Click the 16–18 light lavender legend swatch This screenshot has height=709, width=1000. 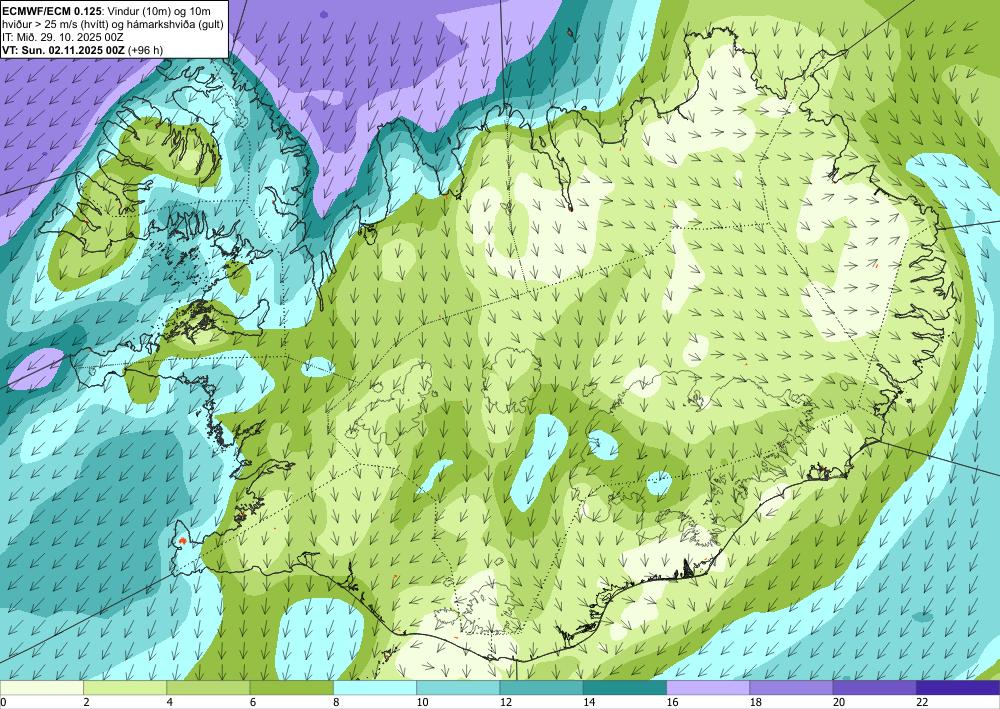point(708,688)
